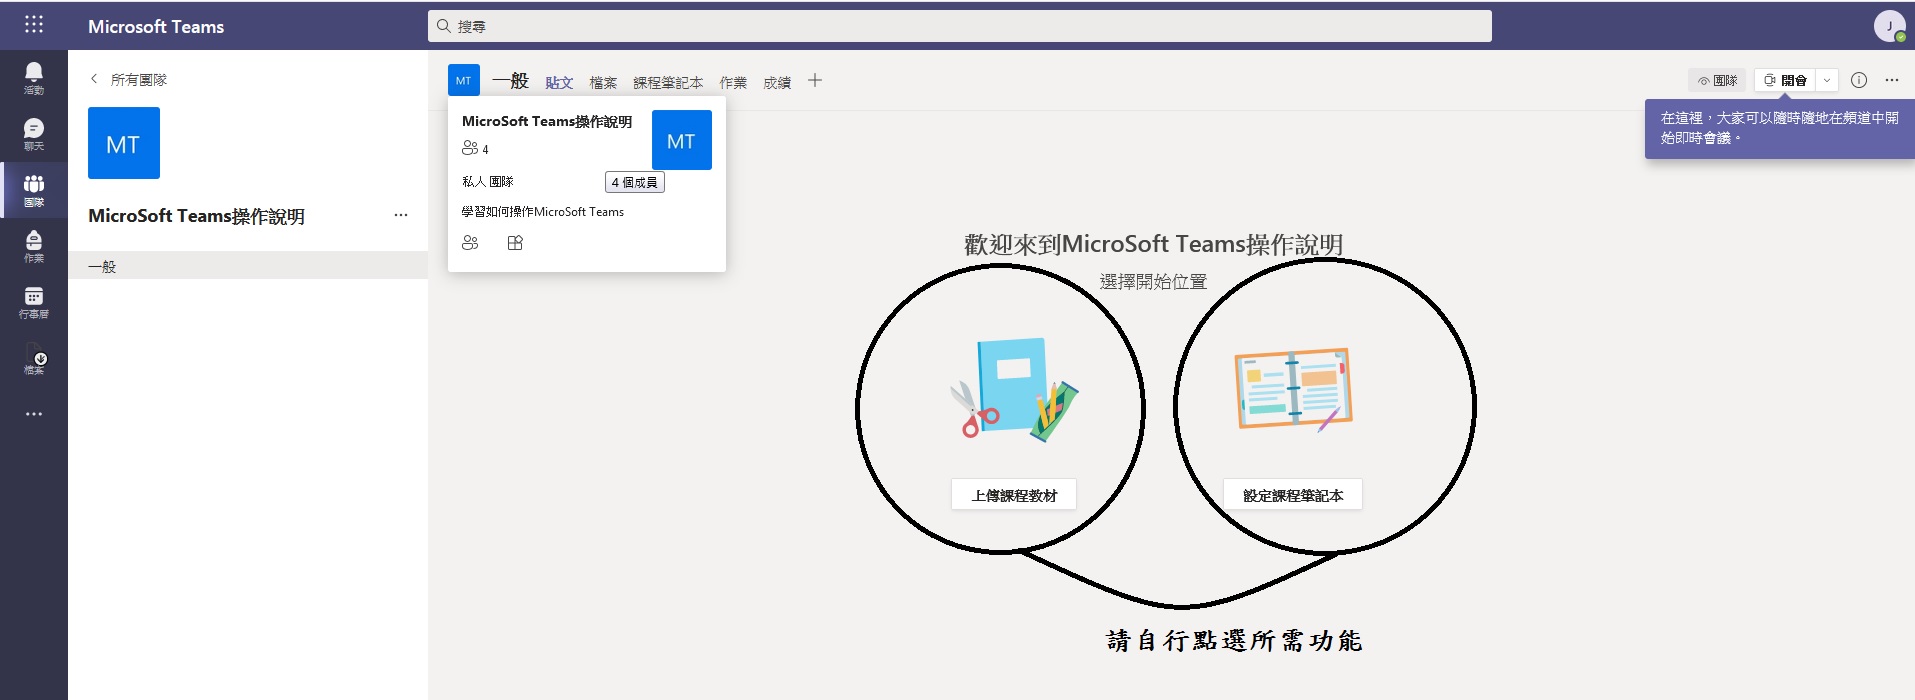Switch to the 檔案 tab
This screenshot has width=1915, height=700.
(603, 82)
